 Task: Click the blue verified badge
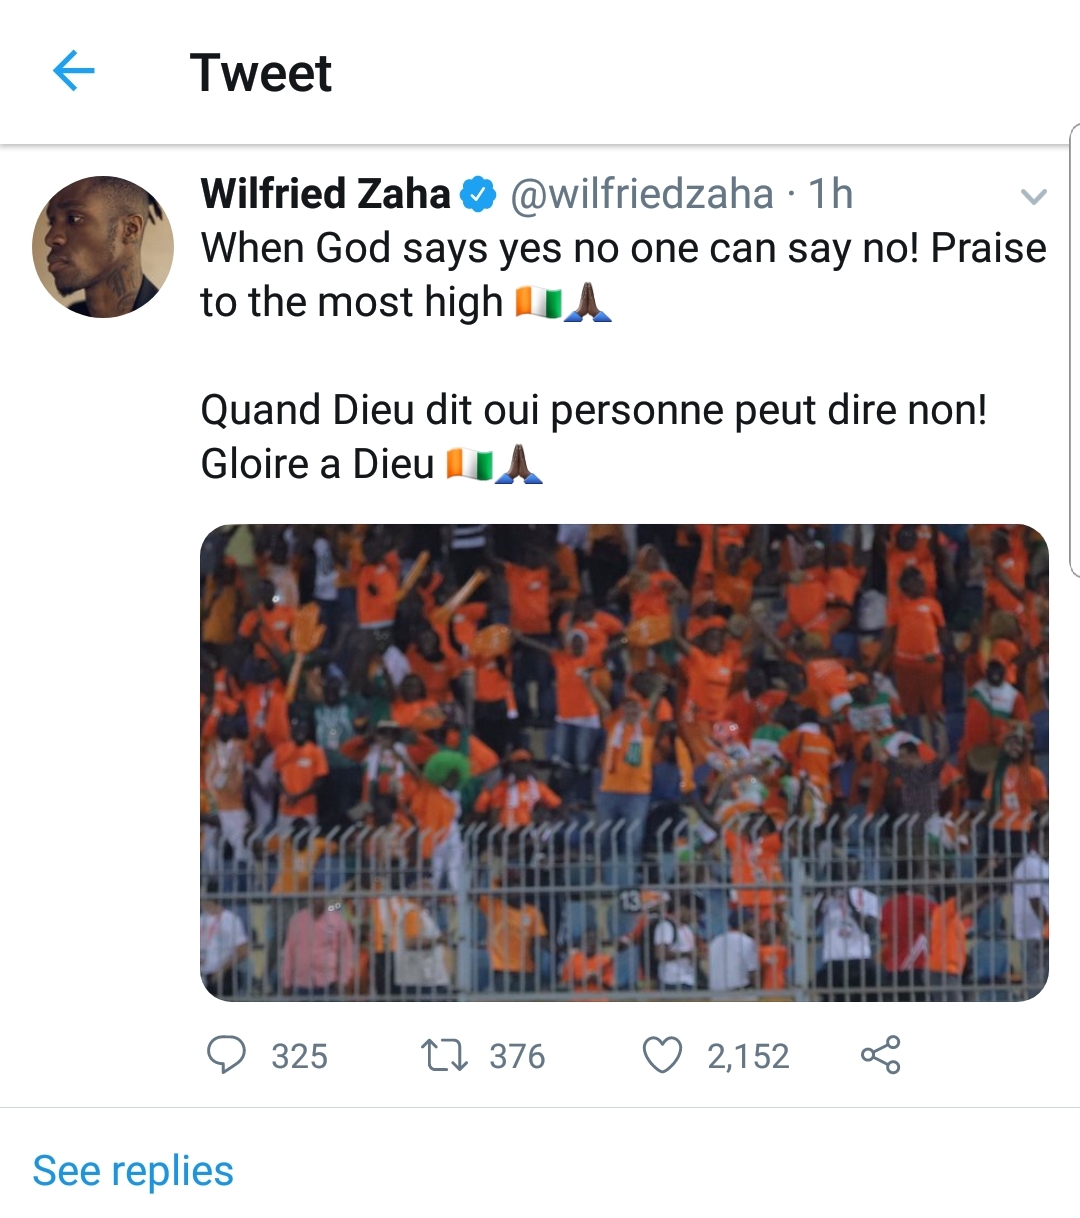coord(478,195)
